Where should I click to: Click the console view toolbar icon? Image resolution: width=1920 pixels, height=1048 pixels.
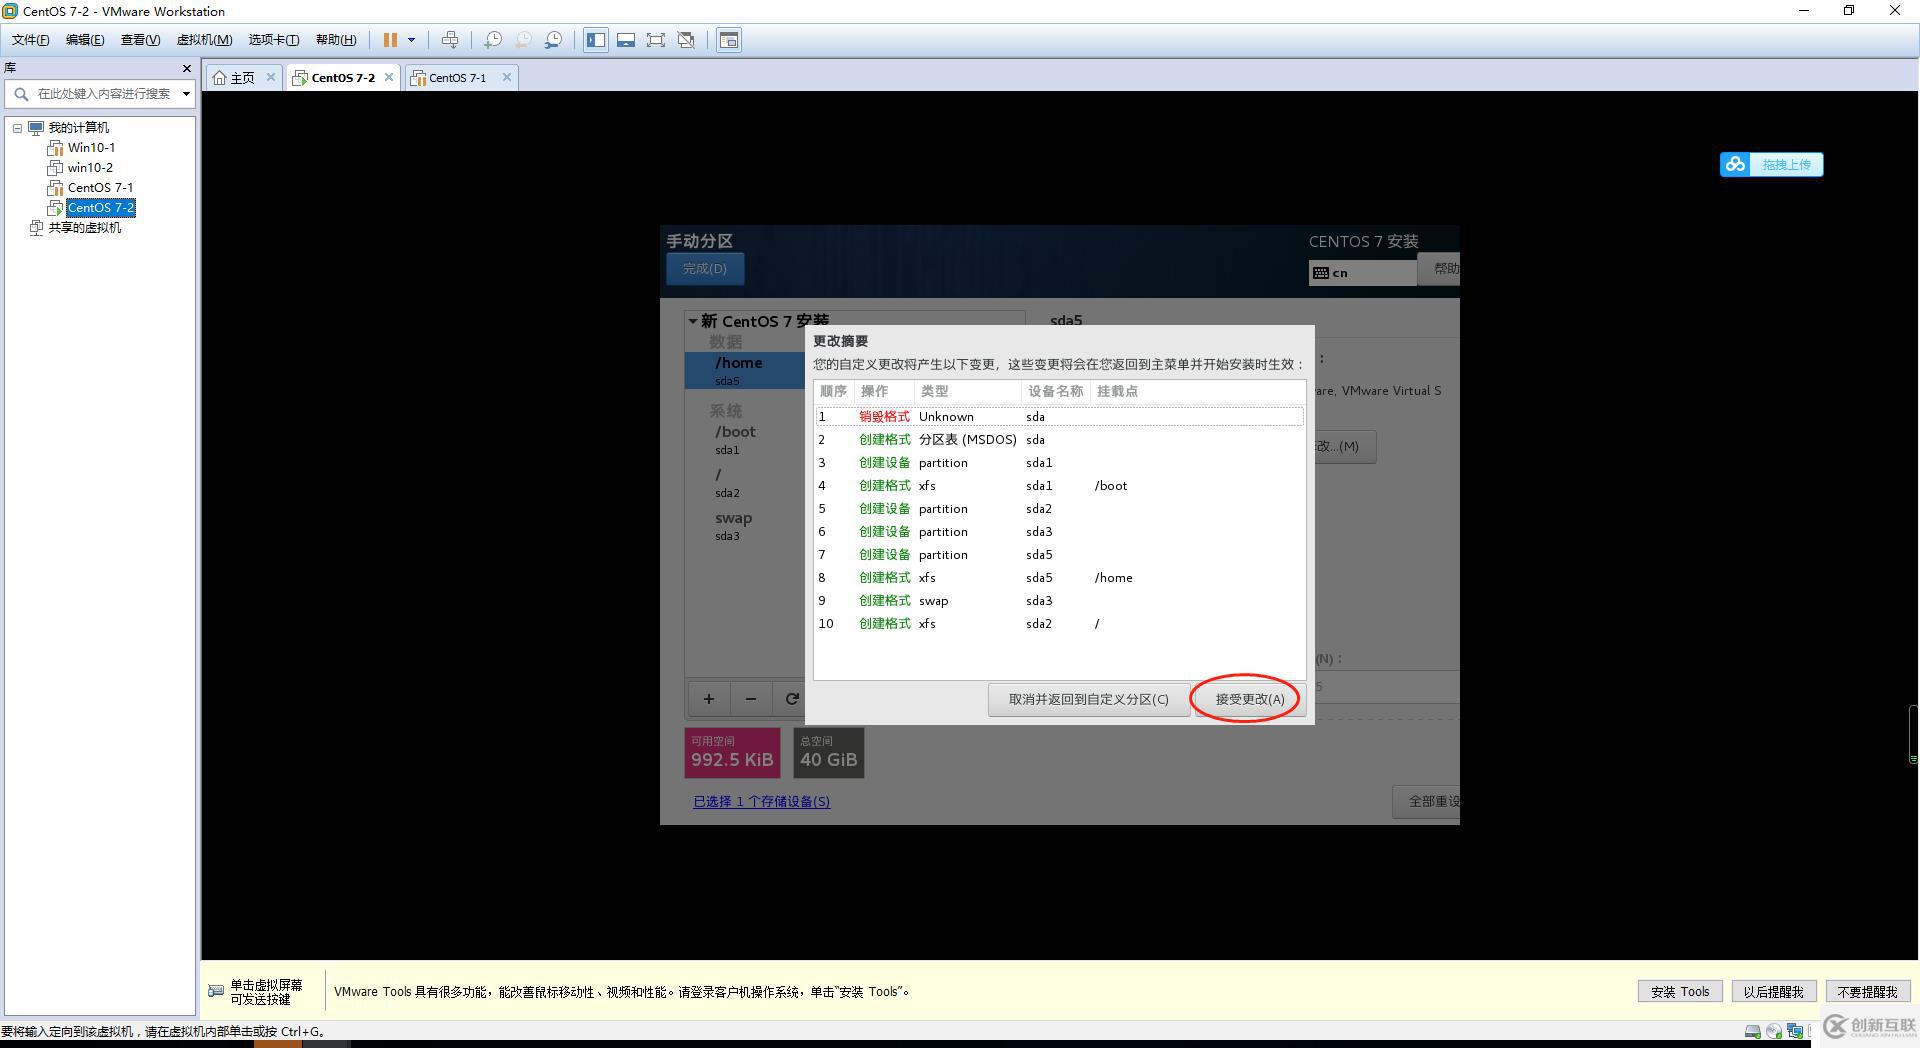(x=729, y=40)
